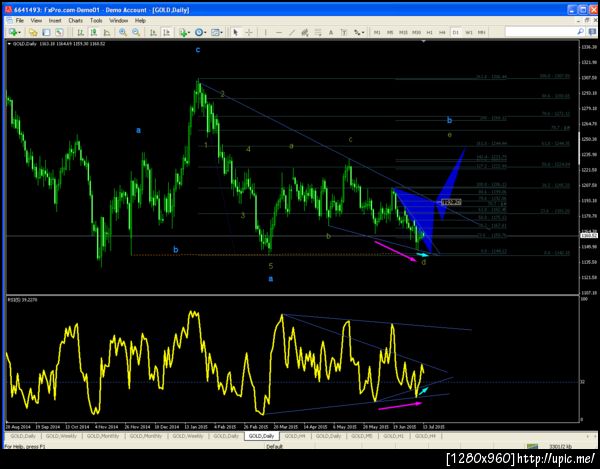Switch timeframe to M5
Viewport: 600px width, 469px height.
click(x=390, y=33)
